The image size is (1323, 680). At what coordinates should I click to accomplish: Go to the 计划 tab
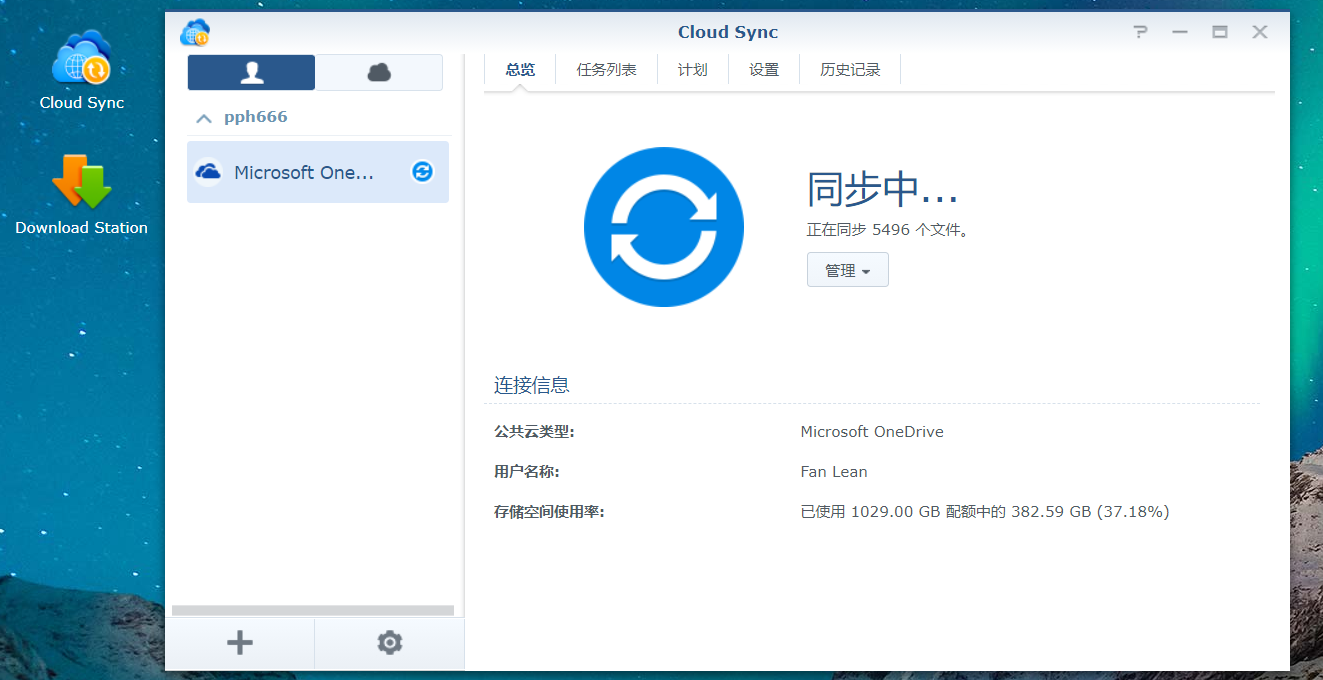[x=692, y=70]
